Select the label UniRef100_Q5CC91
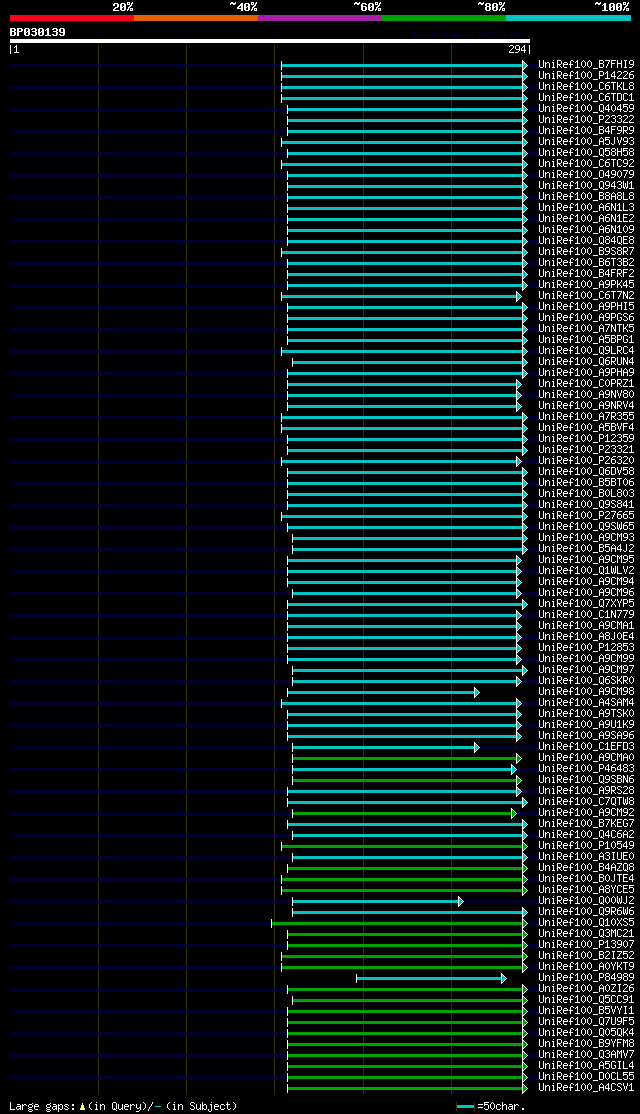This screenshot has height=1114, width=640. (x=586, y=1000)
